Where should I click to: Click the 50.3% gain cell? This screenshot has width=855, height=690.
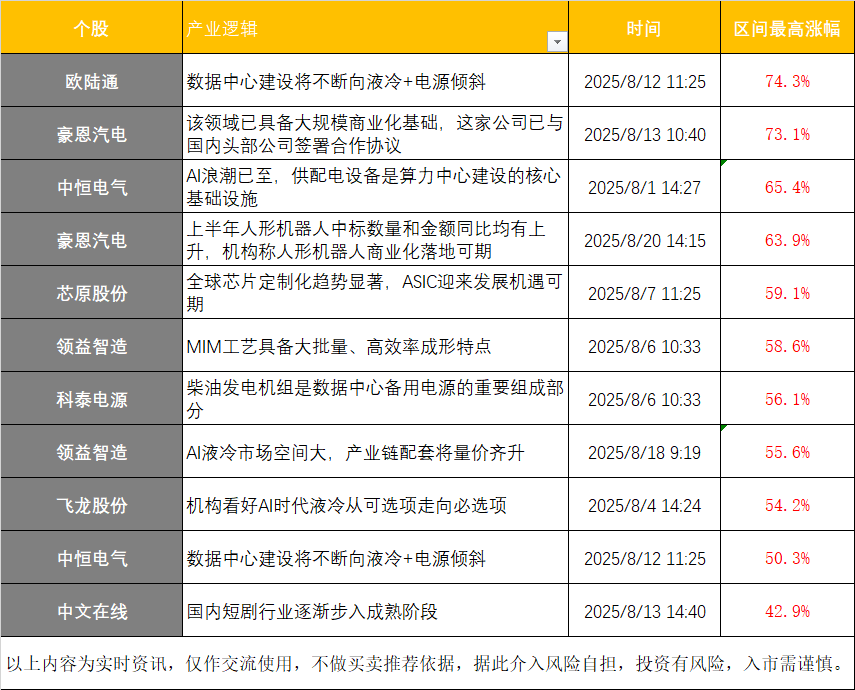(787, 557)
